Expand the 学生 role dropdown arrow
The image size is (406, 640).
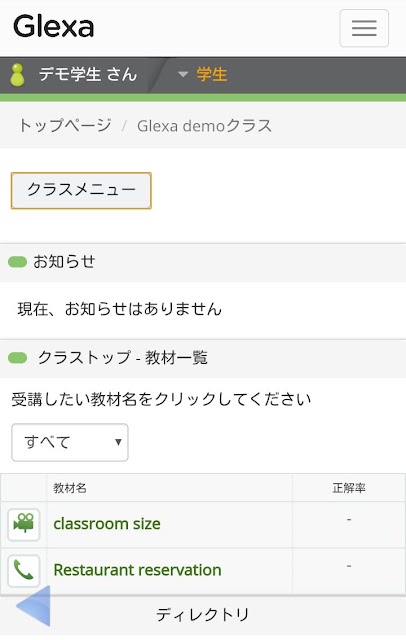pyautogui.click(x=183, y=74)
